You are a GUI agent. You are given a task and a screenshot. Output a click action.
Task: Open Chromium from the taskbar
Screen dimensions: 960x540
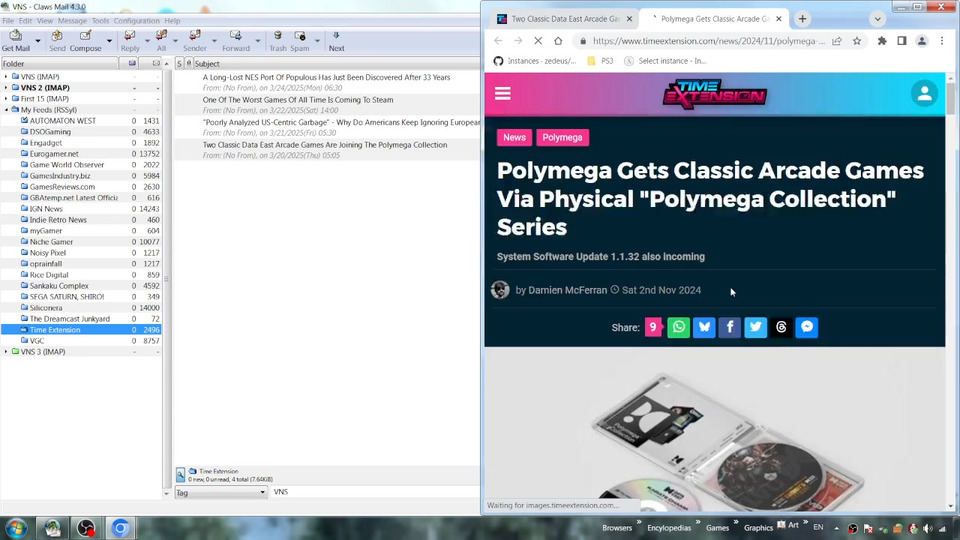pos(120,528)
